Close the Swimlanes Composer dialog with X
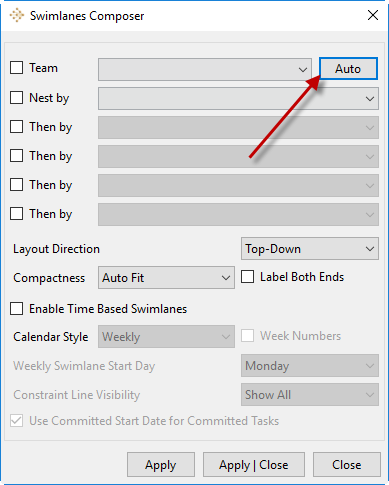The width and height of the screenshot is (389, 485). pyautogui.click(x=373, y=15)
